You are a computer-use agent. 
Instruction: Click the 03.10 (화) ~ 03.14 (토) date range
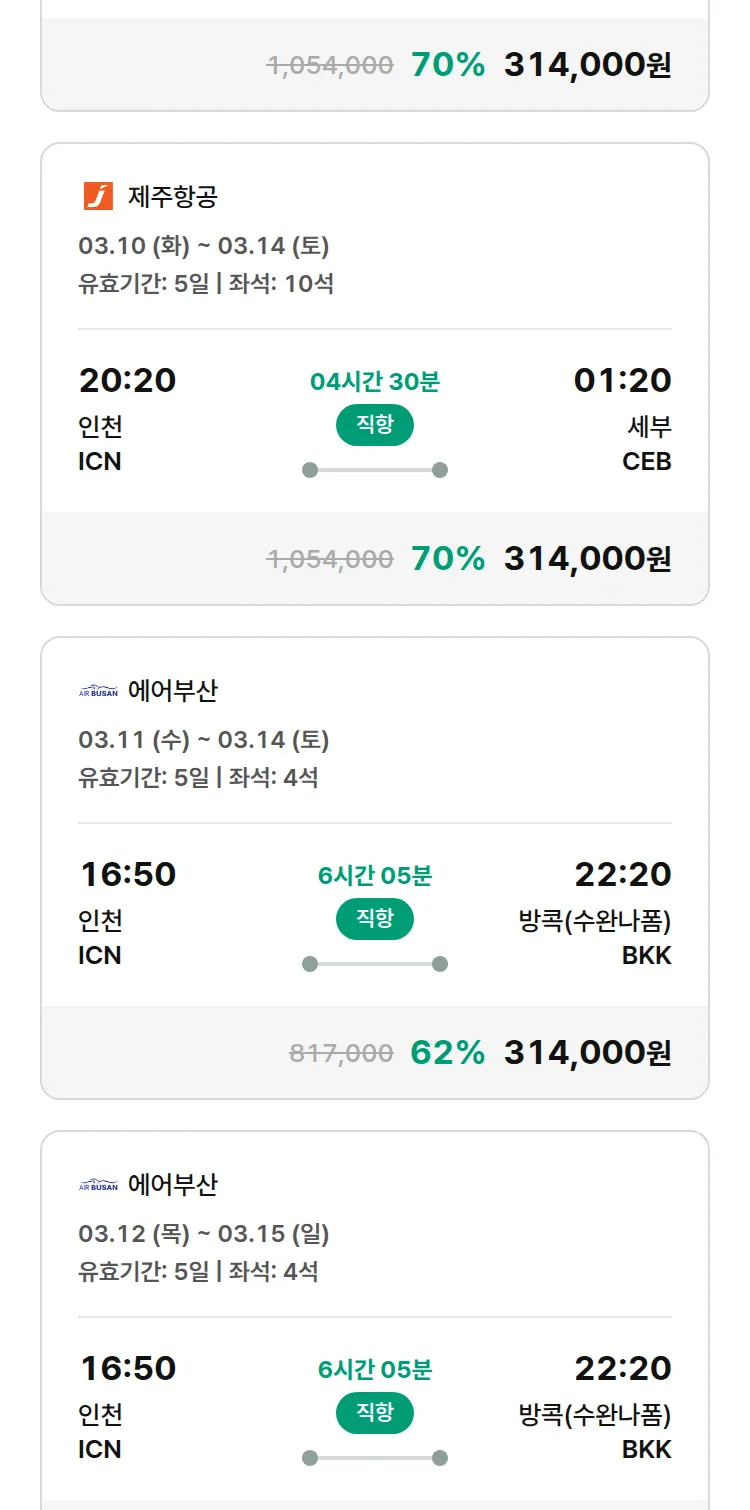(x=204, y=246)
